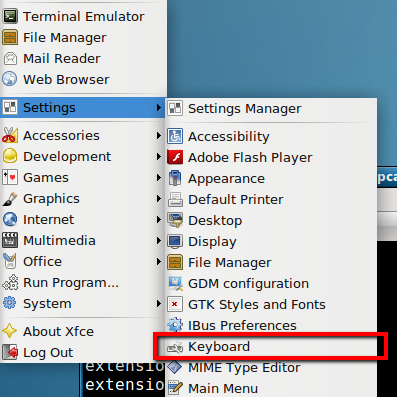The width and height of the screenshot is (397, 397).
Task: Choose the Display menu entry
Action: pos(271,241)
